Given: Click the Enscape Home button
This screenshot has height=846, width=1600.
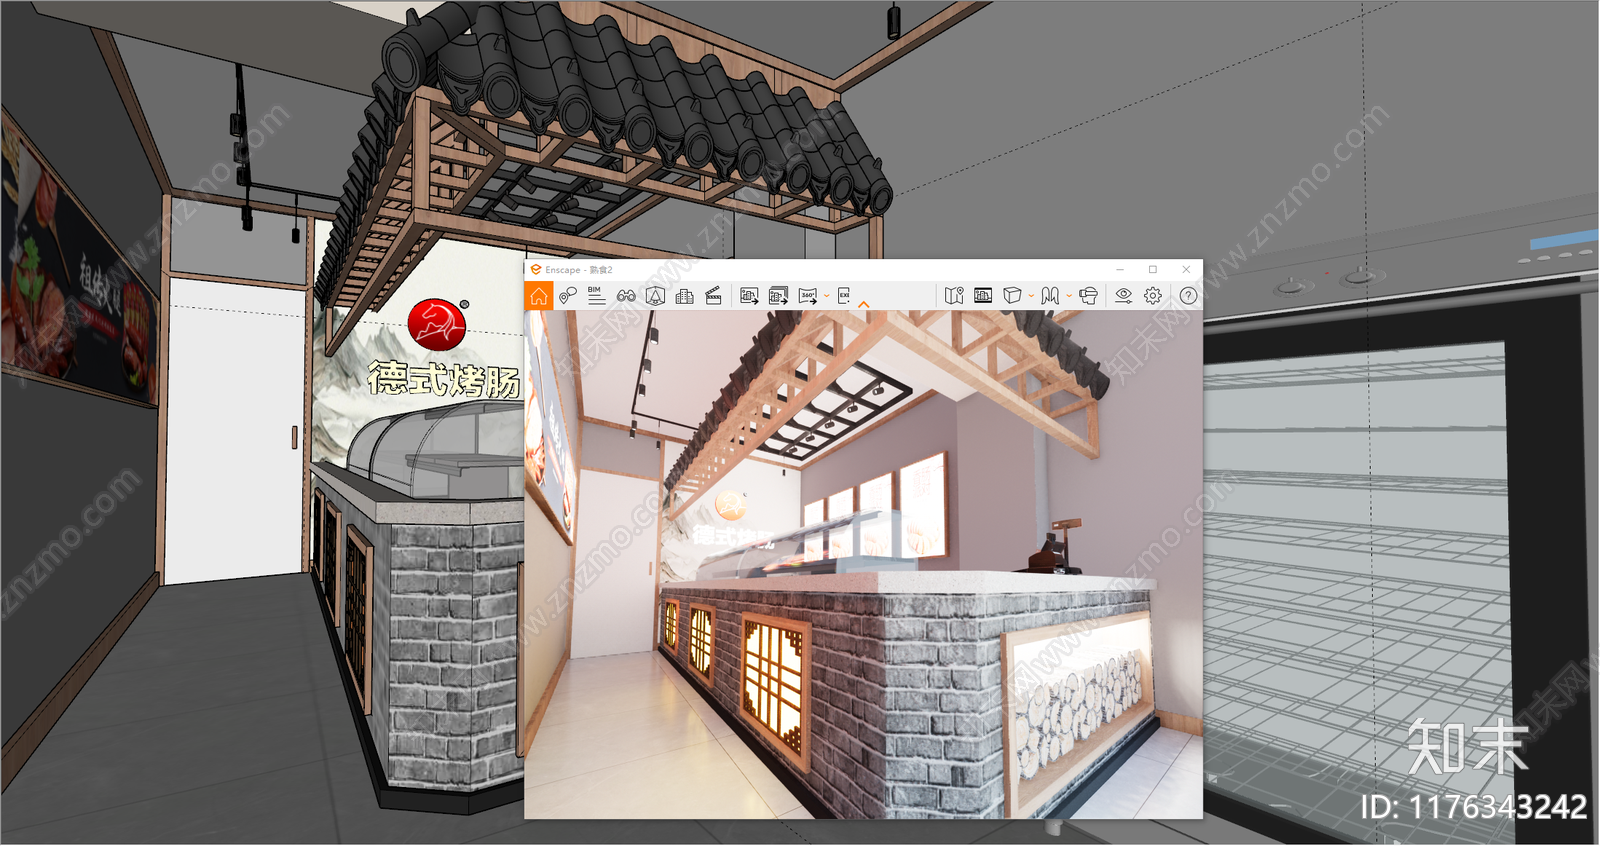Looking at the screenshot, I should (x=538, y=296).
